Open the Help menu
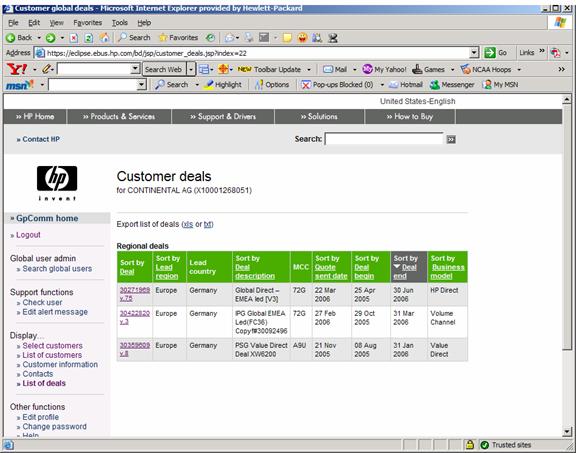 [144, 23]
